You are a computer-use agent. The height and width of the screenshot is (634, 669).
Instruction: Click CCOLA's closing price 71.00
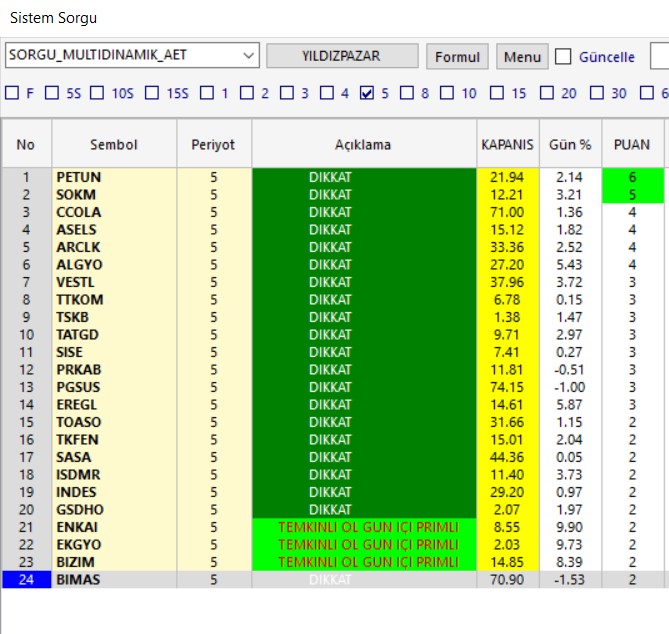508,212
